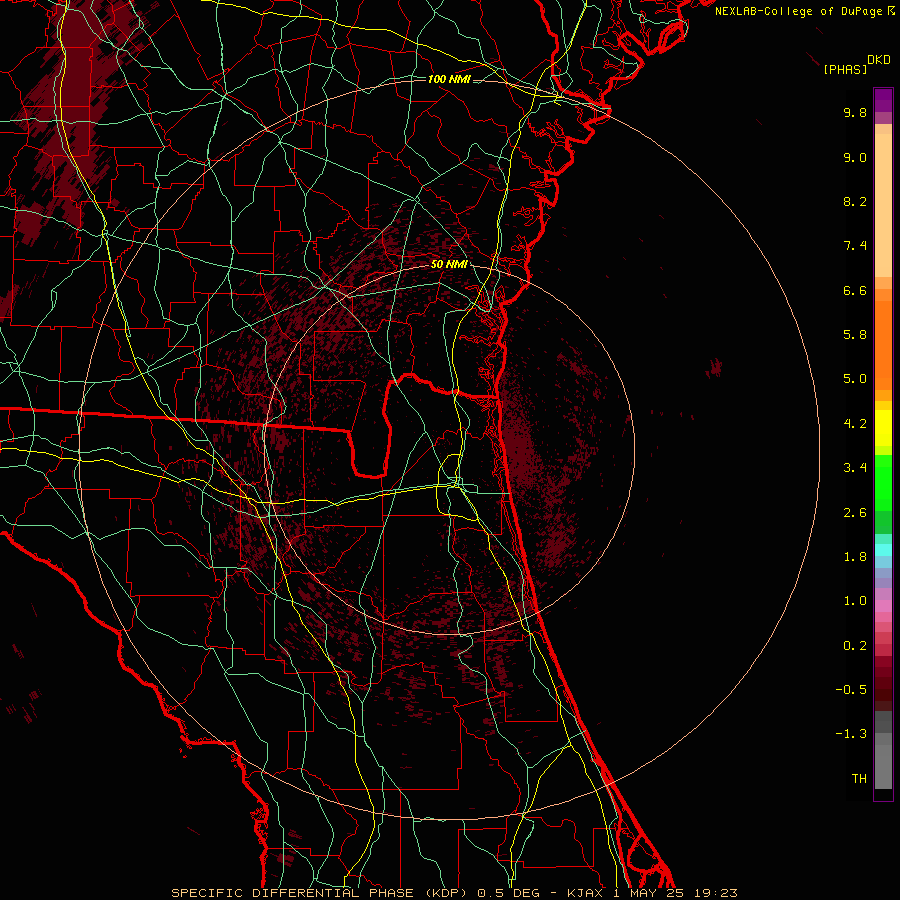900x900 pixels.
Task: Click the 0.5 DEG elevation text
Action: click(509, 893)
